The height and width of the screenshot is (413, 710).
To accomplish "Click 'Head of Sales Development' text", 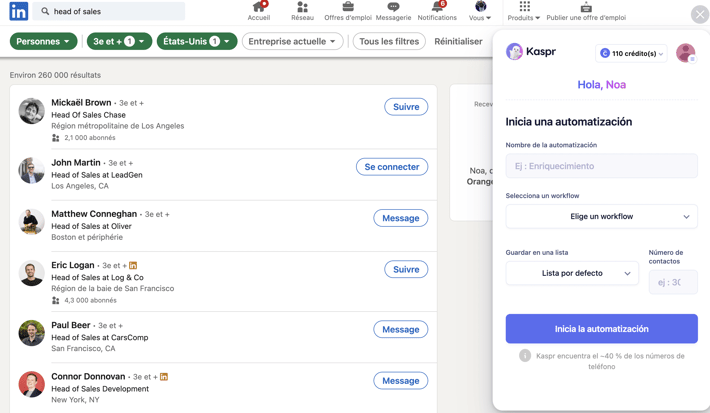I will 100,389.
